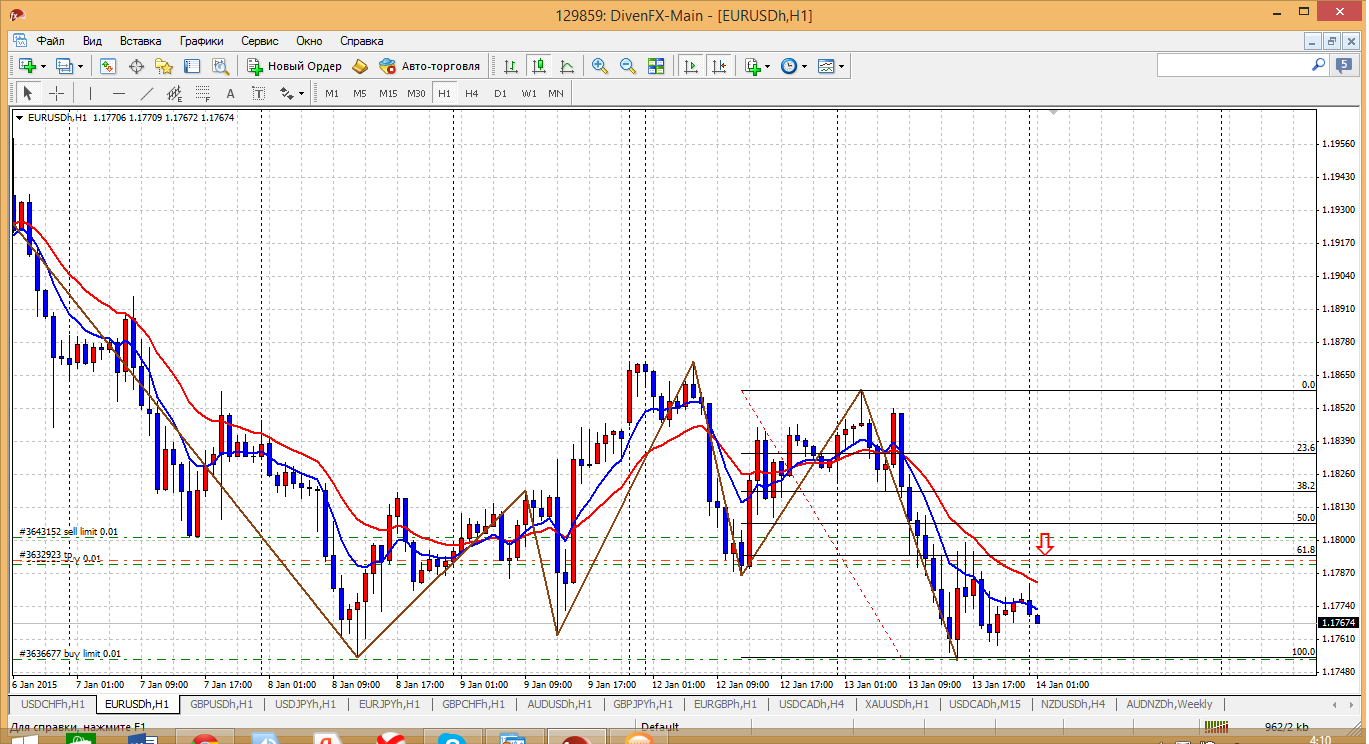
Task: Select the Fibonacci retracement tool
Action: (204, 93)
